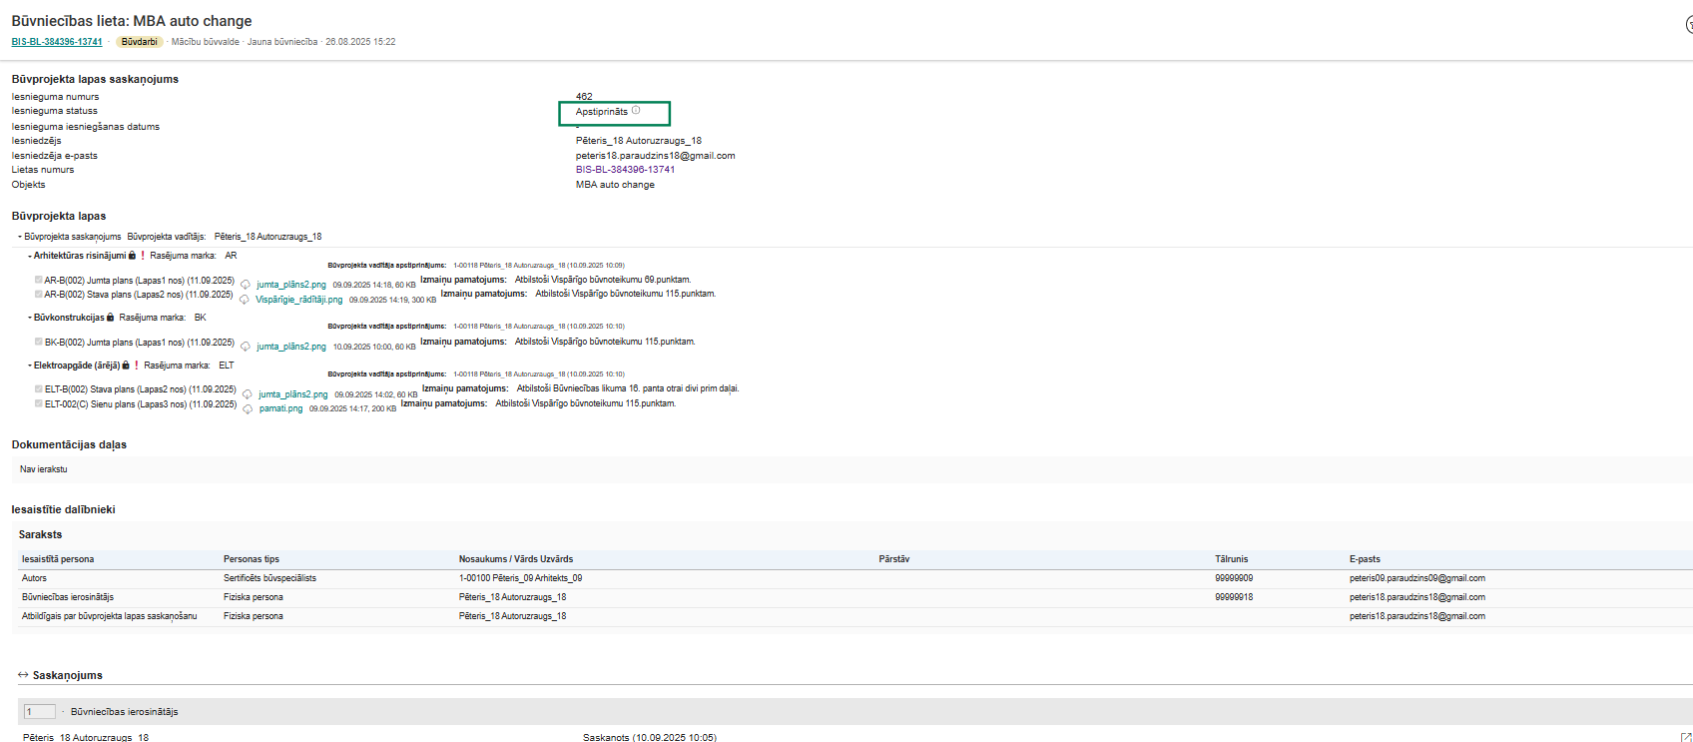Viewport: 1693px width, 742px height.
Task: Click red exclamation mark beside Elektroapgāde (ārējā)
Action: pos(137,366)
